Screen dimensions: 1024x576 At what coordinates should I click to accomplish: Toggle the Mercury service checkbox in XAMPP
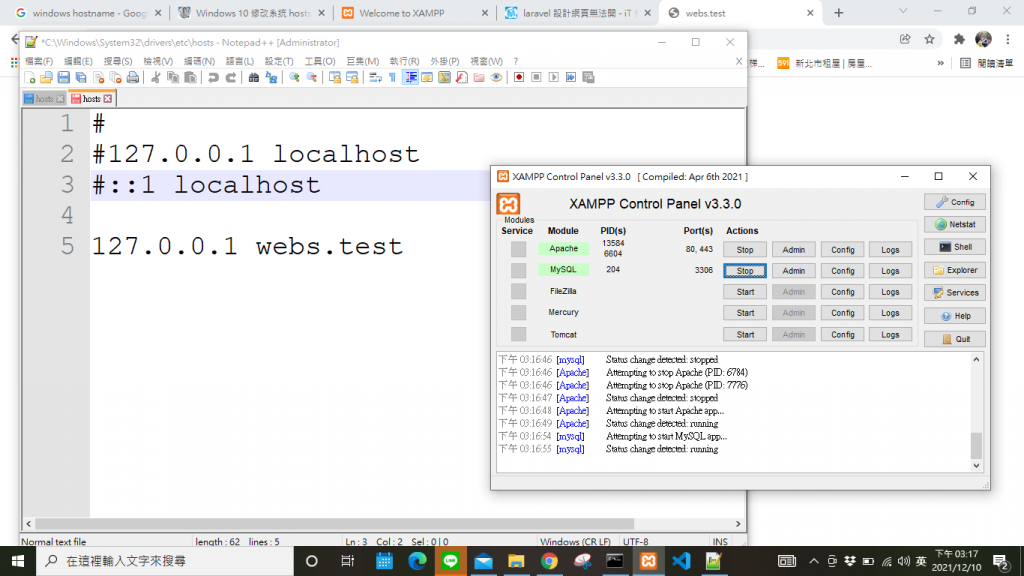click(x=519, y=313)
